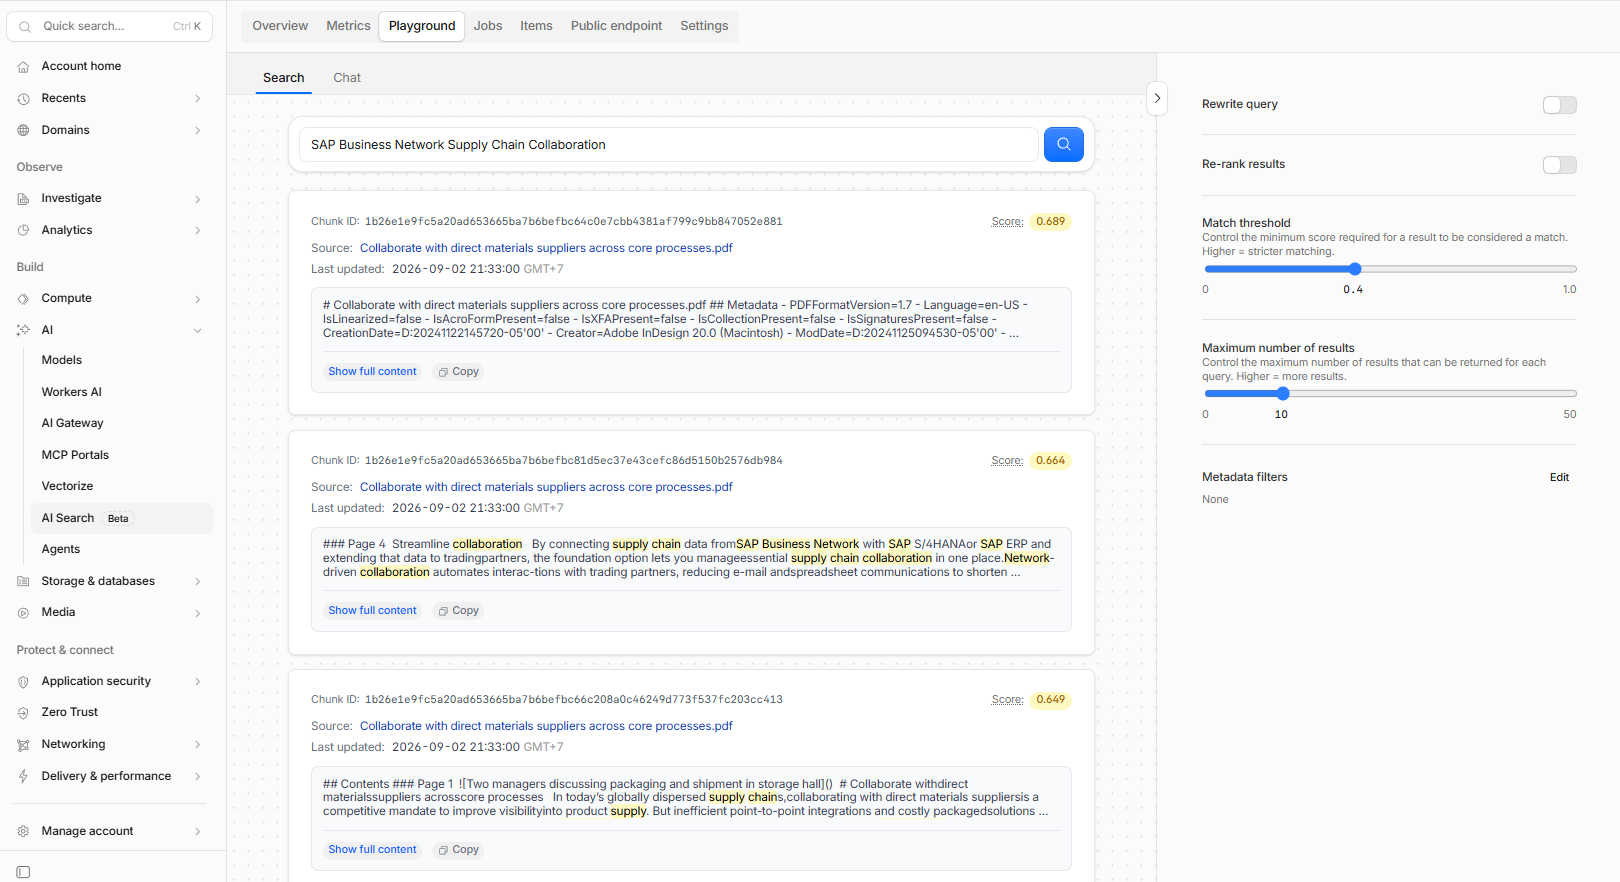Click the AI sparkle icon

point(23,330)
